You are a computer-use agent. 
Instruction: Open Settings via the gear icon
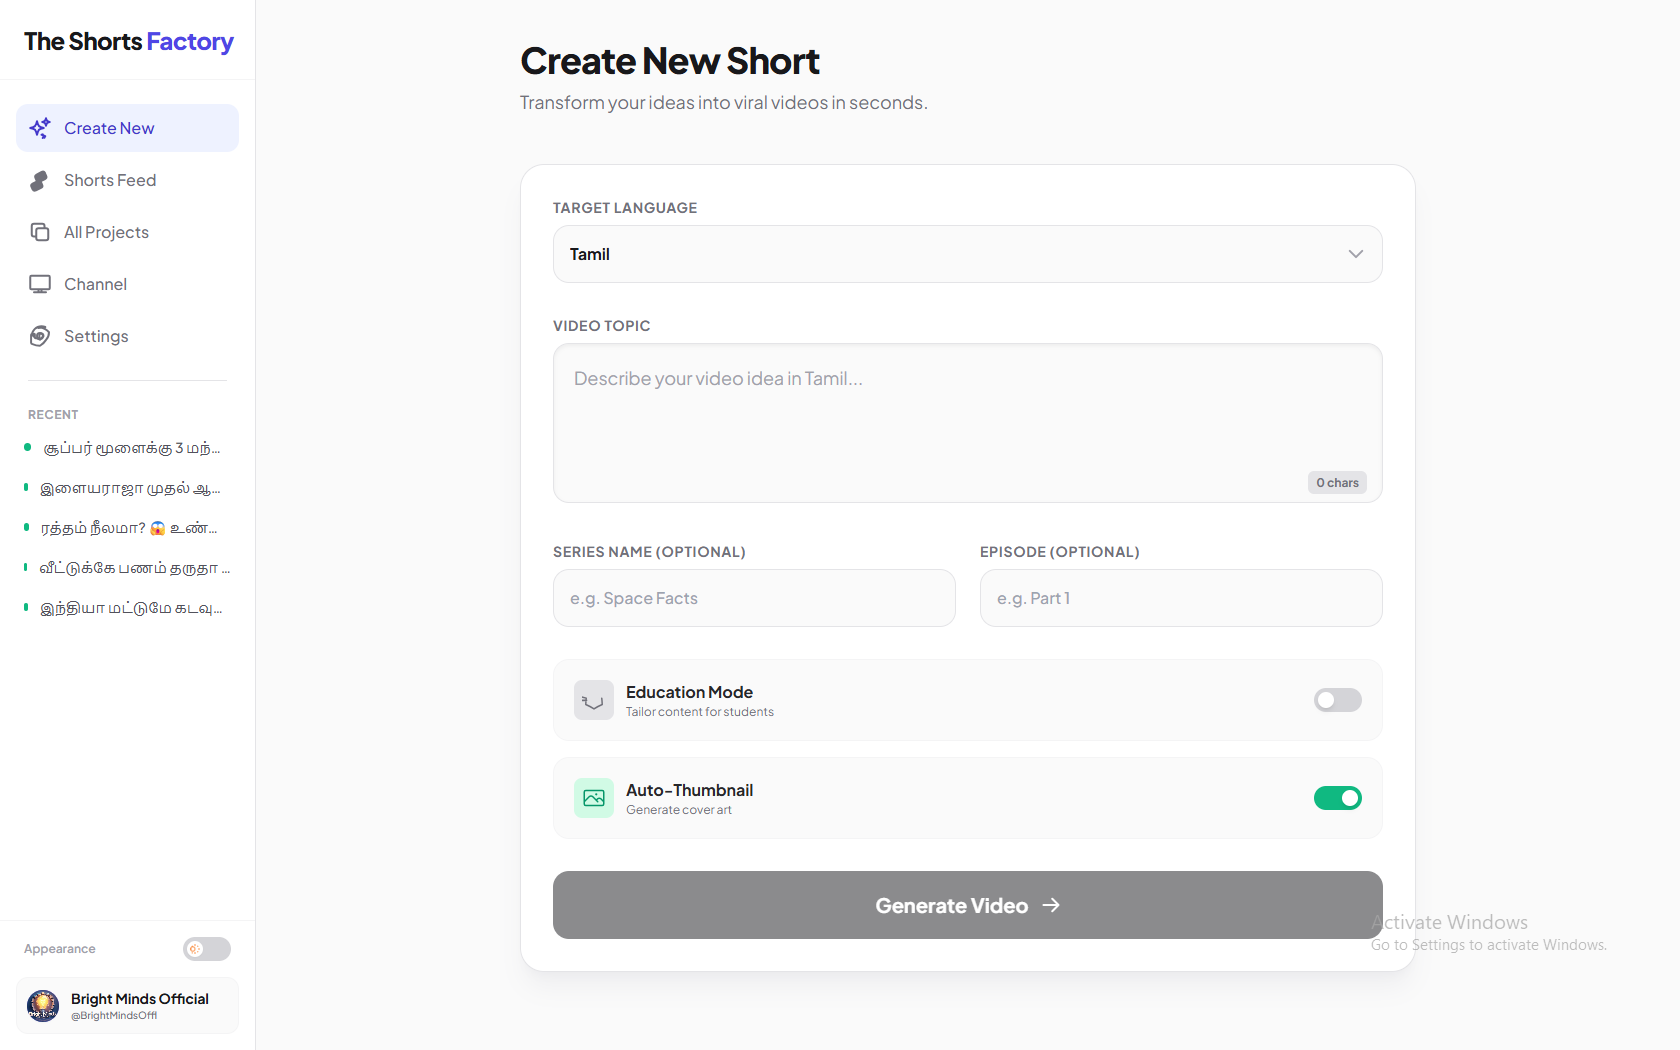pyautogui.click(x=39, y=336)
